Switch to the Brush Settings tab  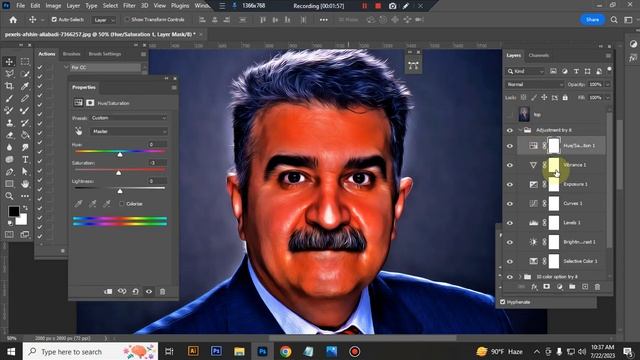point(104,54)
